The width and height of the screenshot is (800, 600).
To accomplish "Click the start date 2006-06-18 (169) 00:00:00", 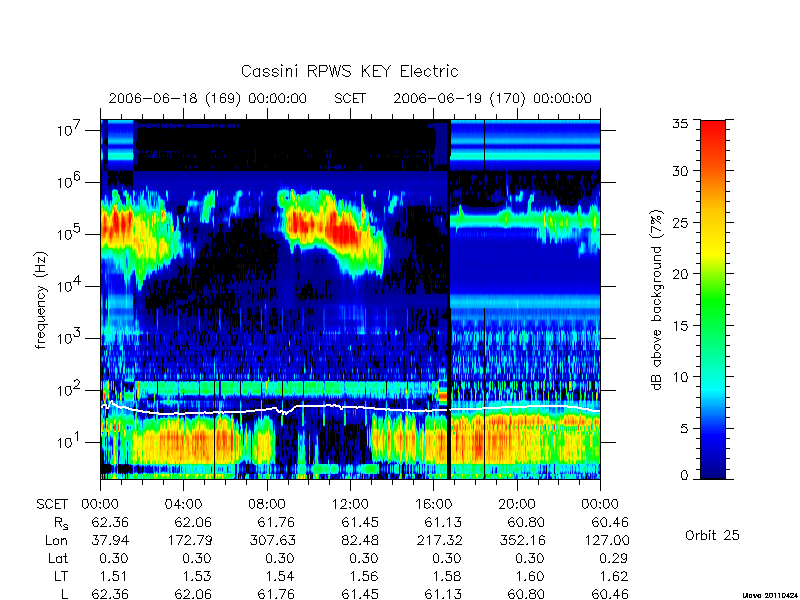I will [208, 98].
